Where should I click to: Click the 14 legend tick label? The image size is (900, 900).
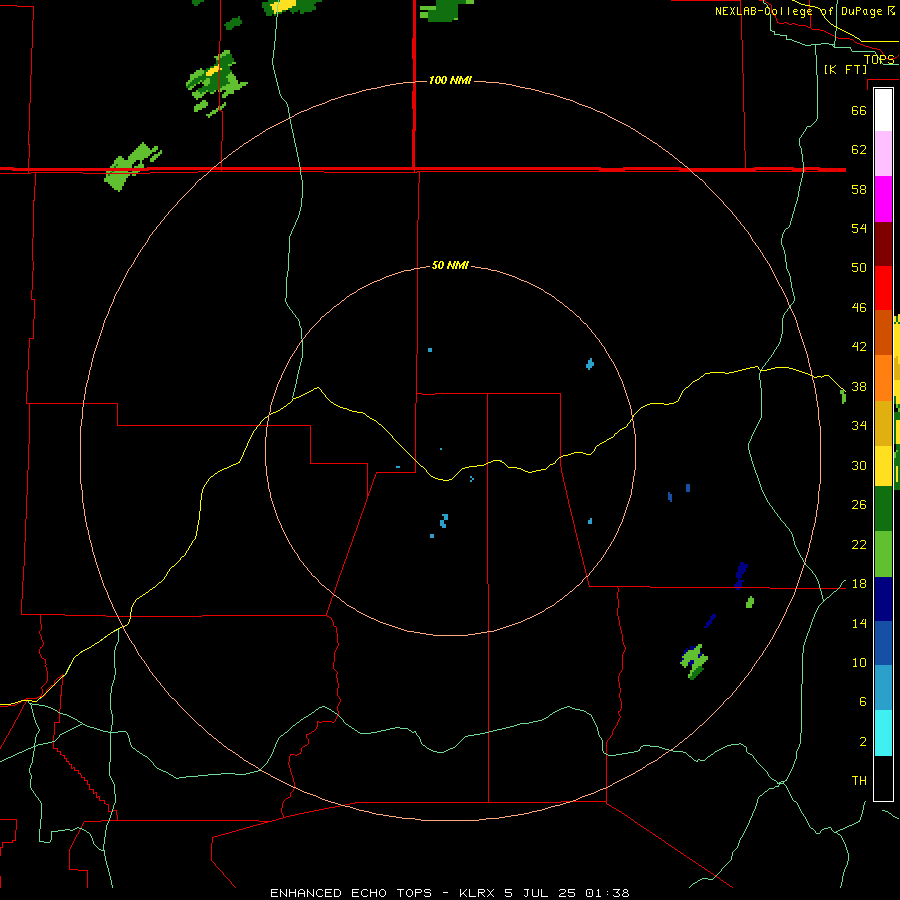point(859,623)
